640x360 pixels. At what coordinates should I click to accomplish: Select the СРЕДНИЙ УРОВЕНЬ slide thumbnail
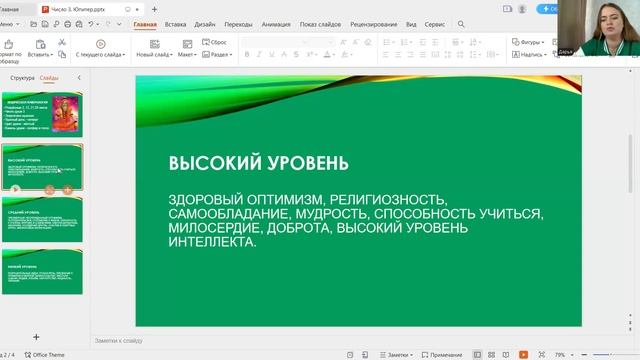tap(42, 220)
